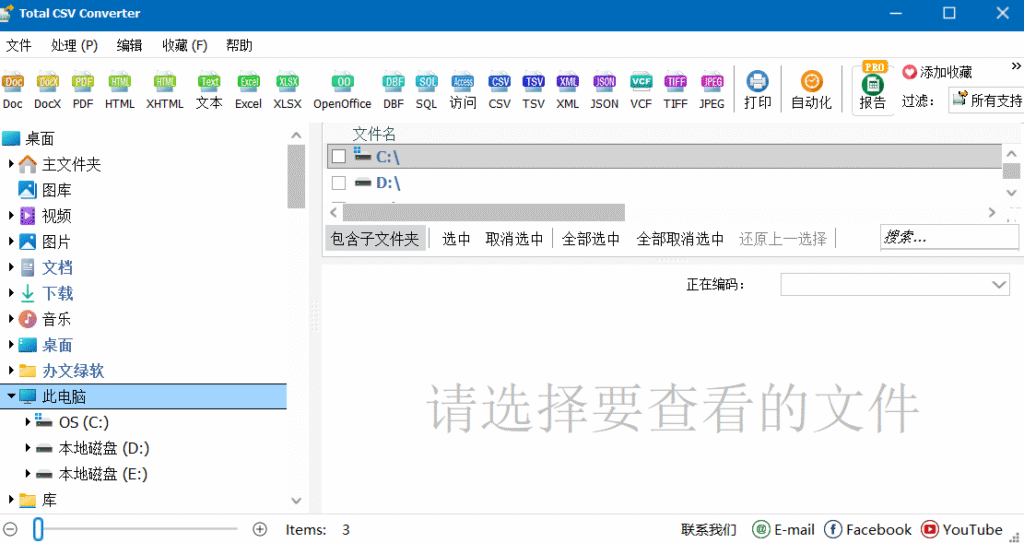Convert to XML format
This screenshot has height=543, width=1024.
[568, 90]
